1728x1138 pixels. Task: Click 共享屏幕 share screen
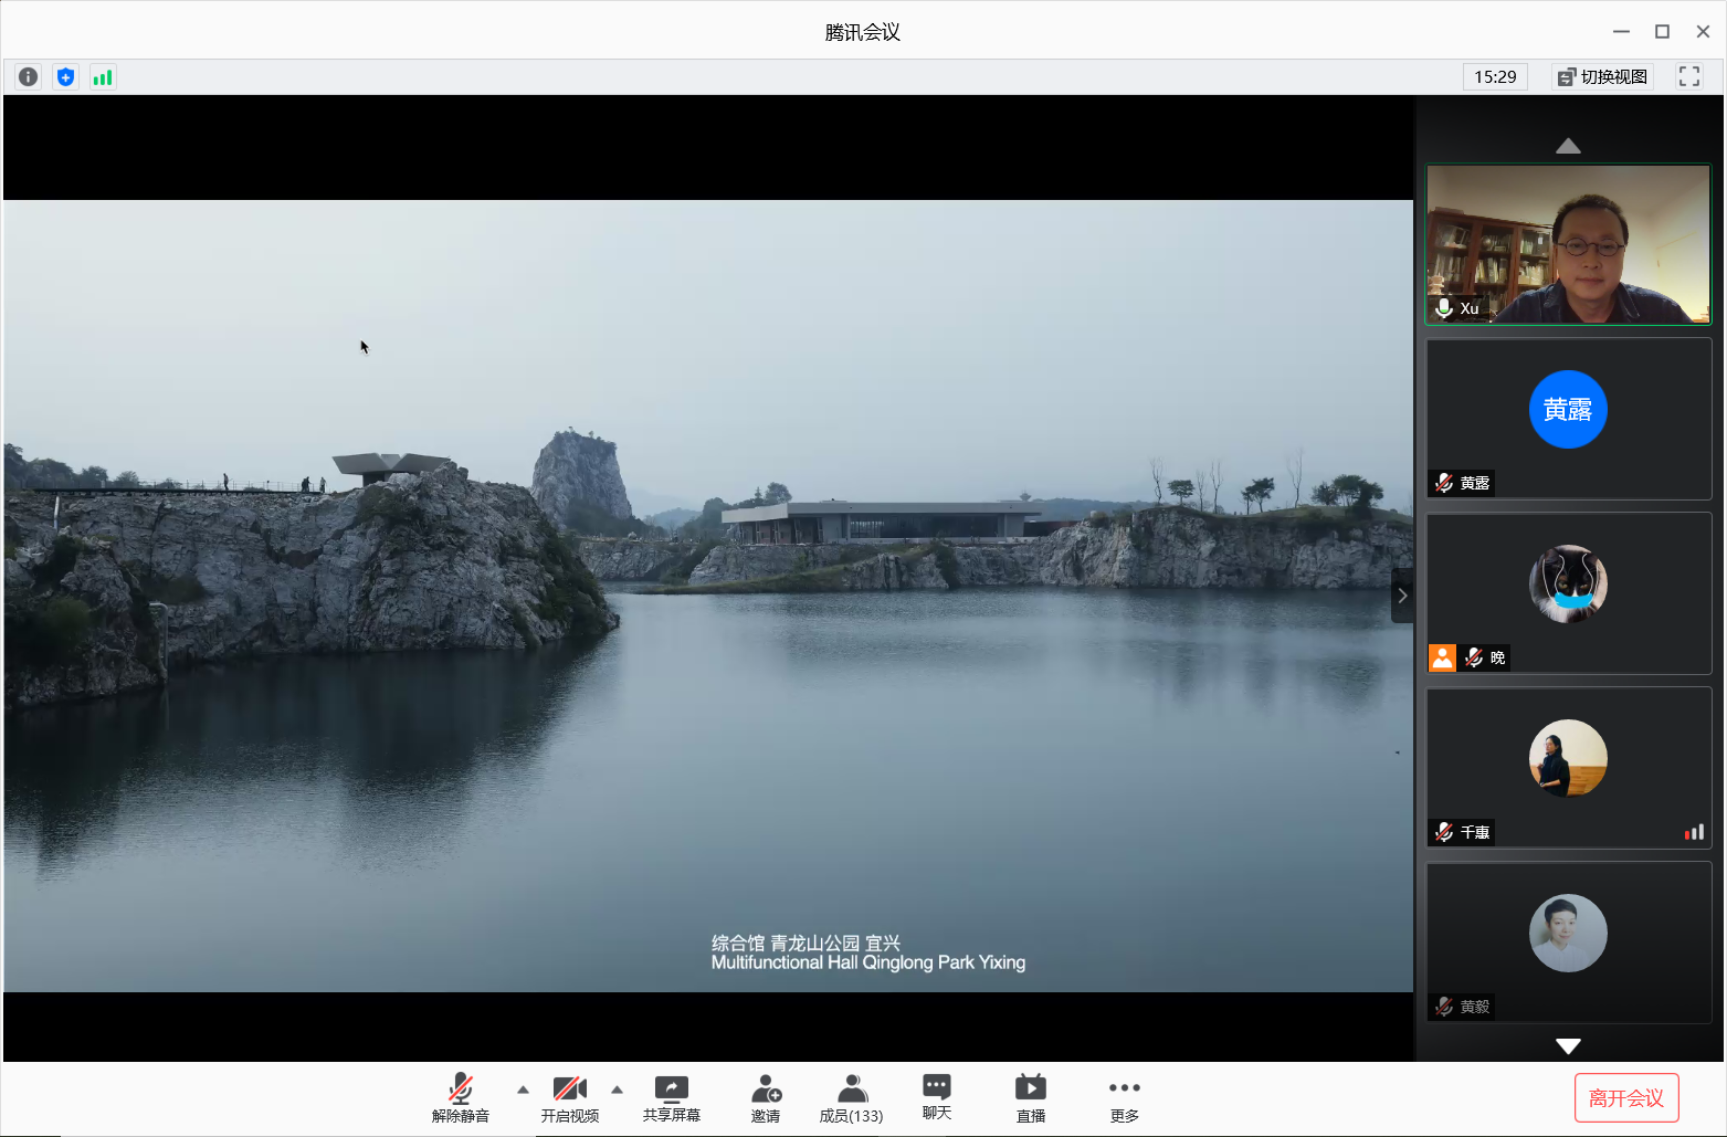(671, 1098)
